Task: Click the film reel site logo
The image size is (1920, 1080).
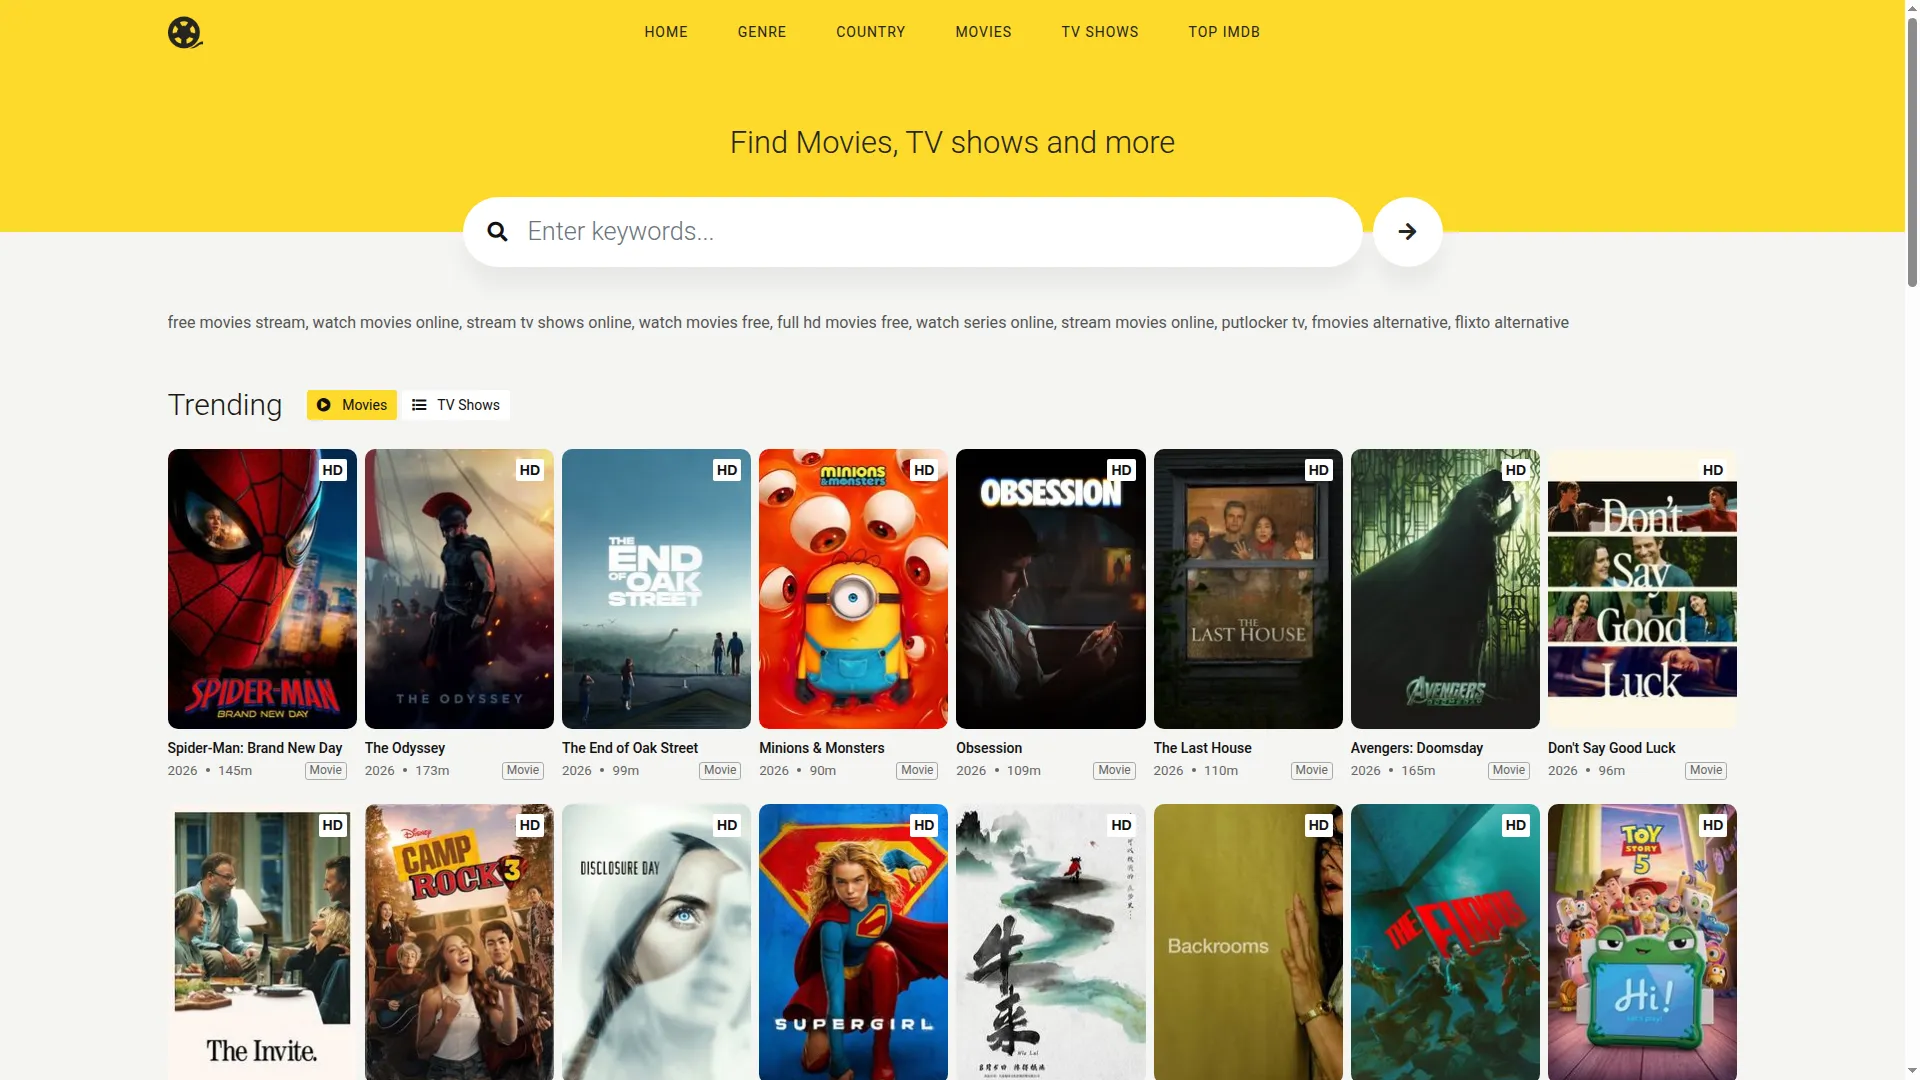Action: coord(185,32)
